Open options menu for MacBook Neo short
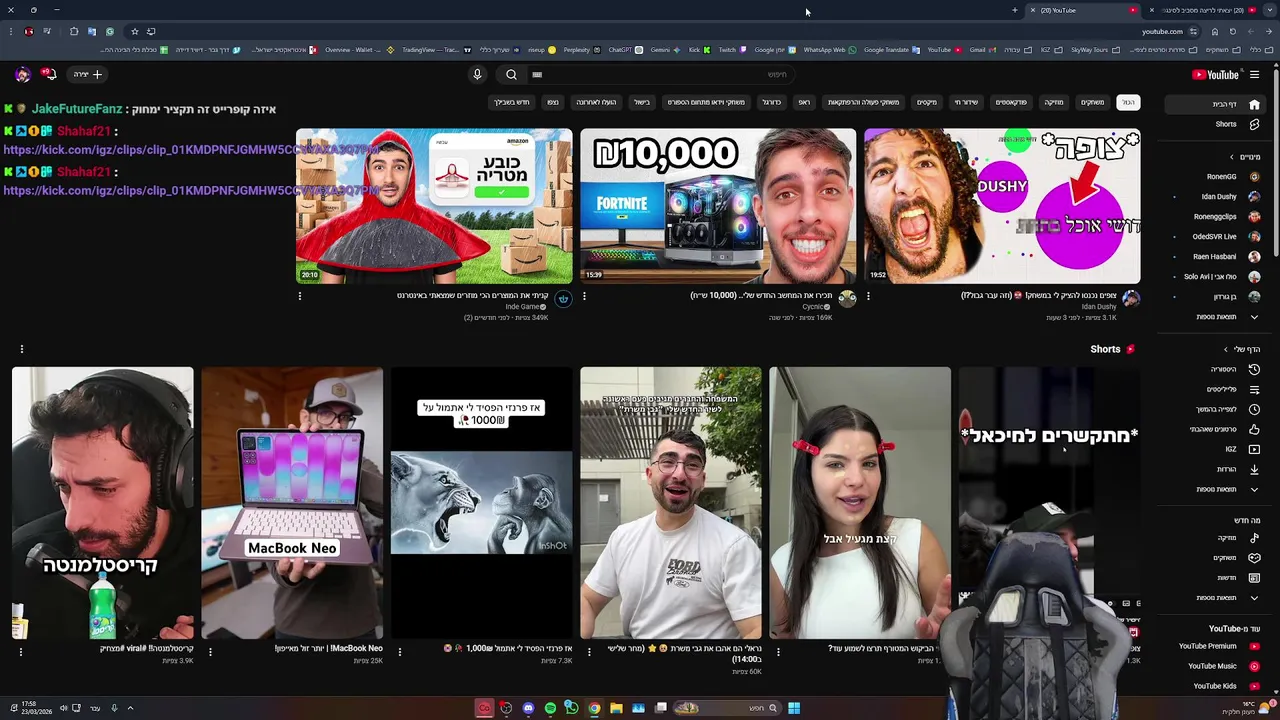 (210, 652)
